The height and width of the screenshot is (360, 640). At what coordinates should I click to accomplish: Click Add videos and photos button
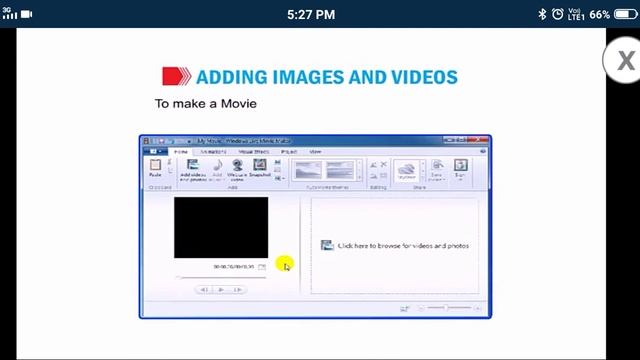(x=193, y=170)
